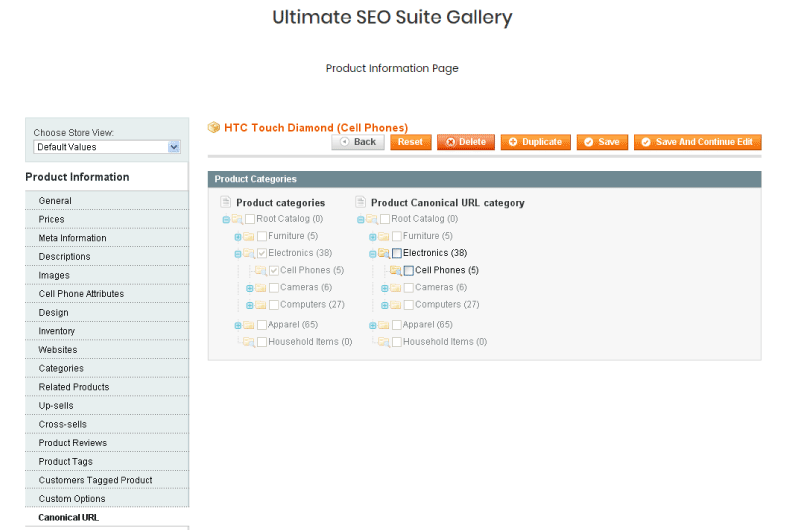Open the Meta Information tab
This screenshot has height=530, width=800.
[x=107, y=238]
